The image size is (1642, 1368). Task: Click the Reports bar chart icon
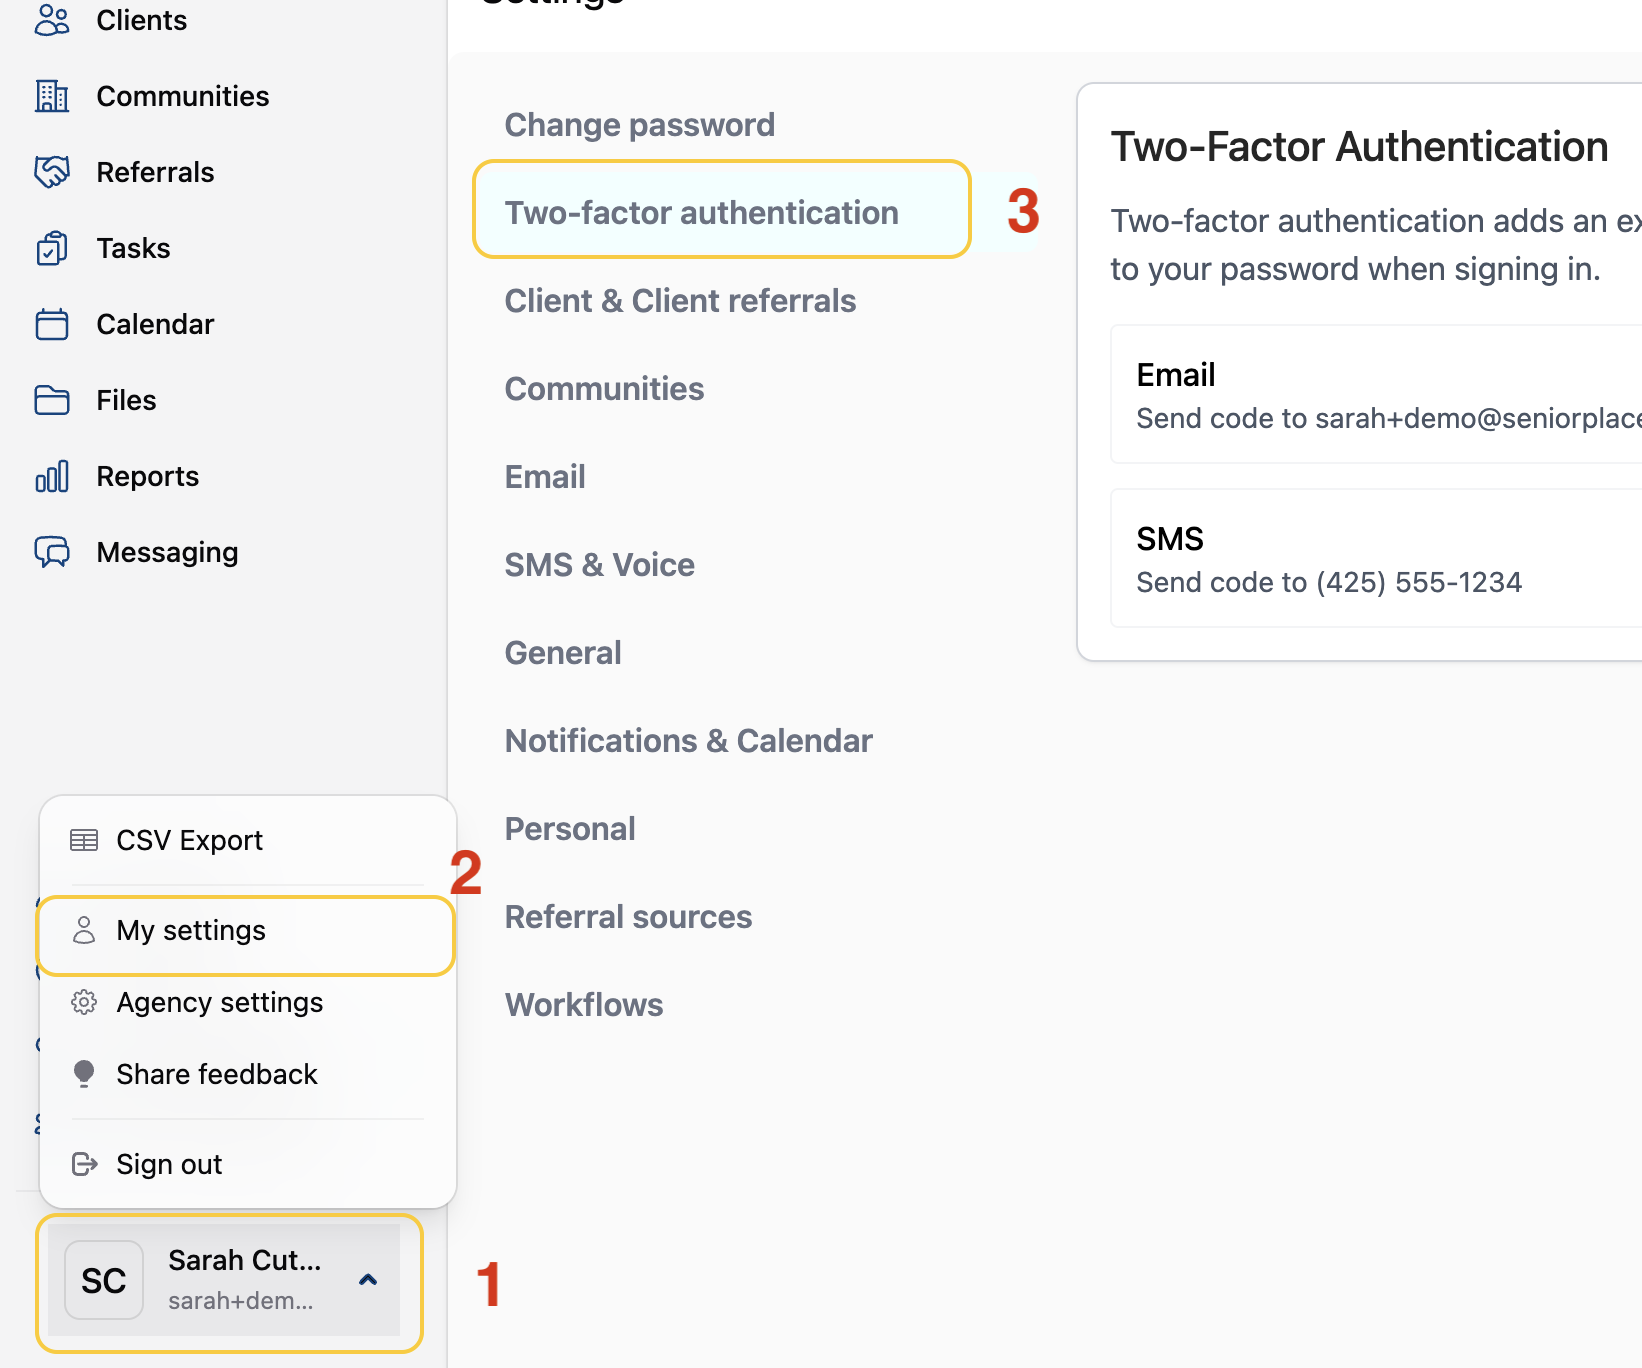[x=52, y=476]
